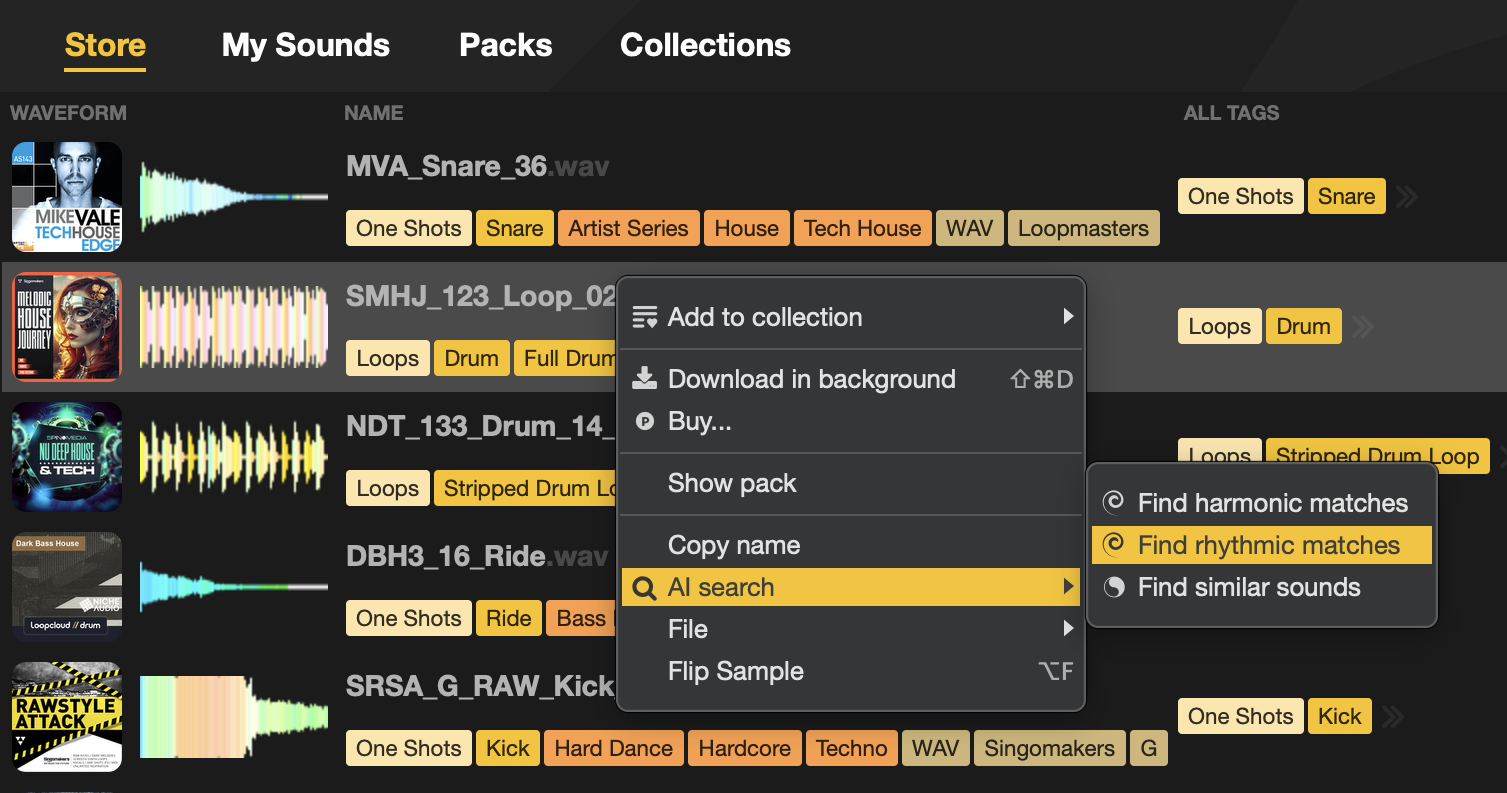Click the DBH3_16_Ride waveform preview
Image resolution: width=1507 pixels, height=793 pixels.
[233, 587]
